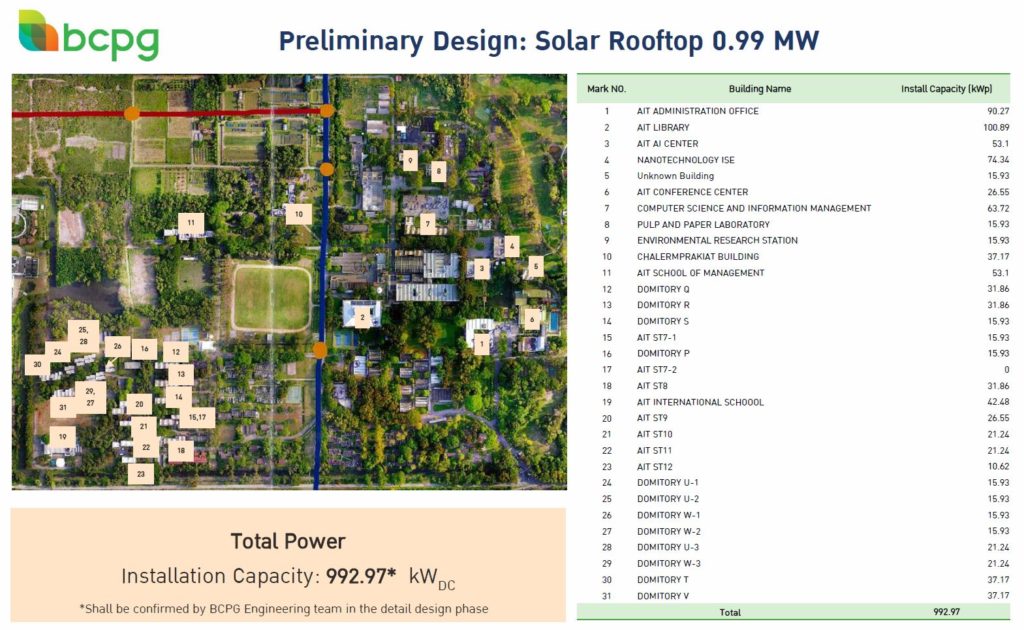
Task: Click the Total row showing 992.97
Action: [x=731, y=612]
